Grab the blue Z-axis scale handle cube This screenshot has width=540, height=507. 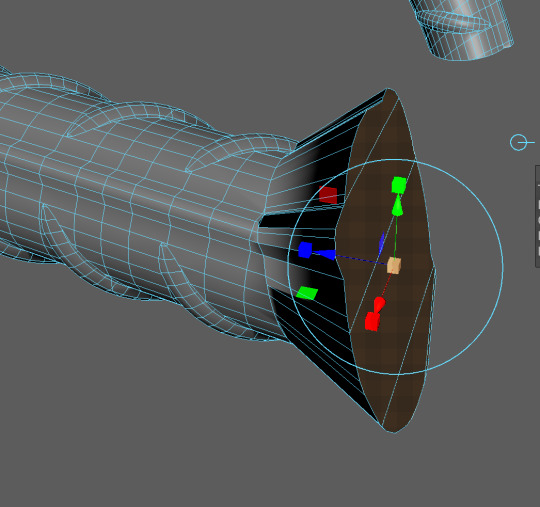click(x=305, y=250)
